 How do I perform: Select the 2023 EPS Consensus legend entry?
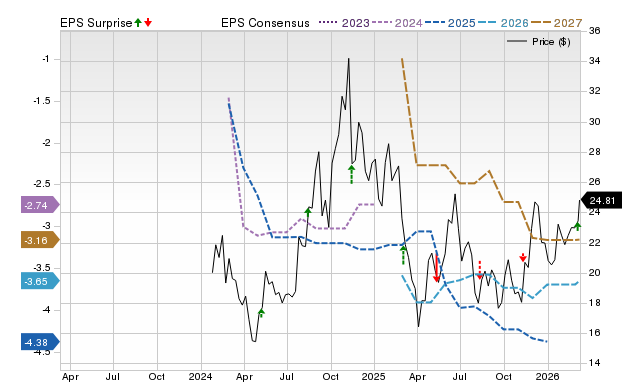344,23
